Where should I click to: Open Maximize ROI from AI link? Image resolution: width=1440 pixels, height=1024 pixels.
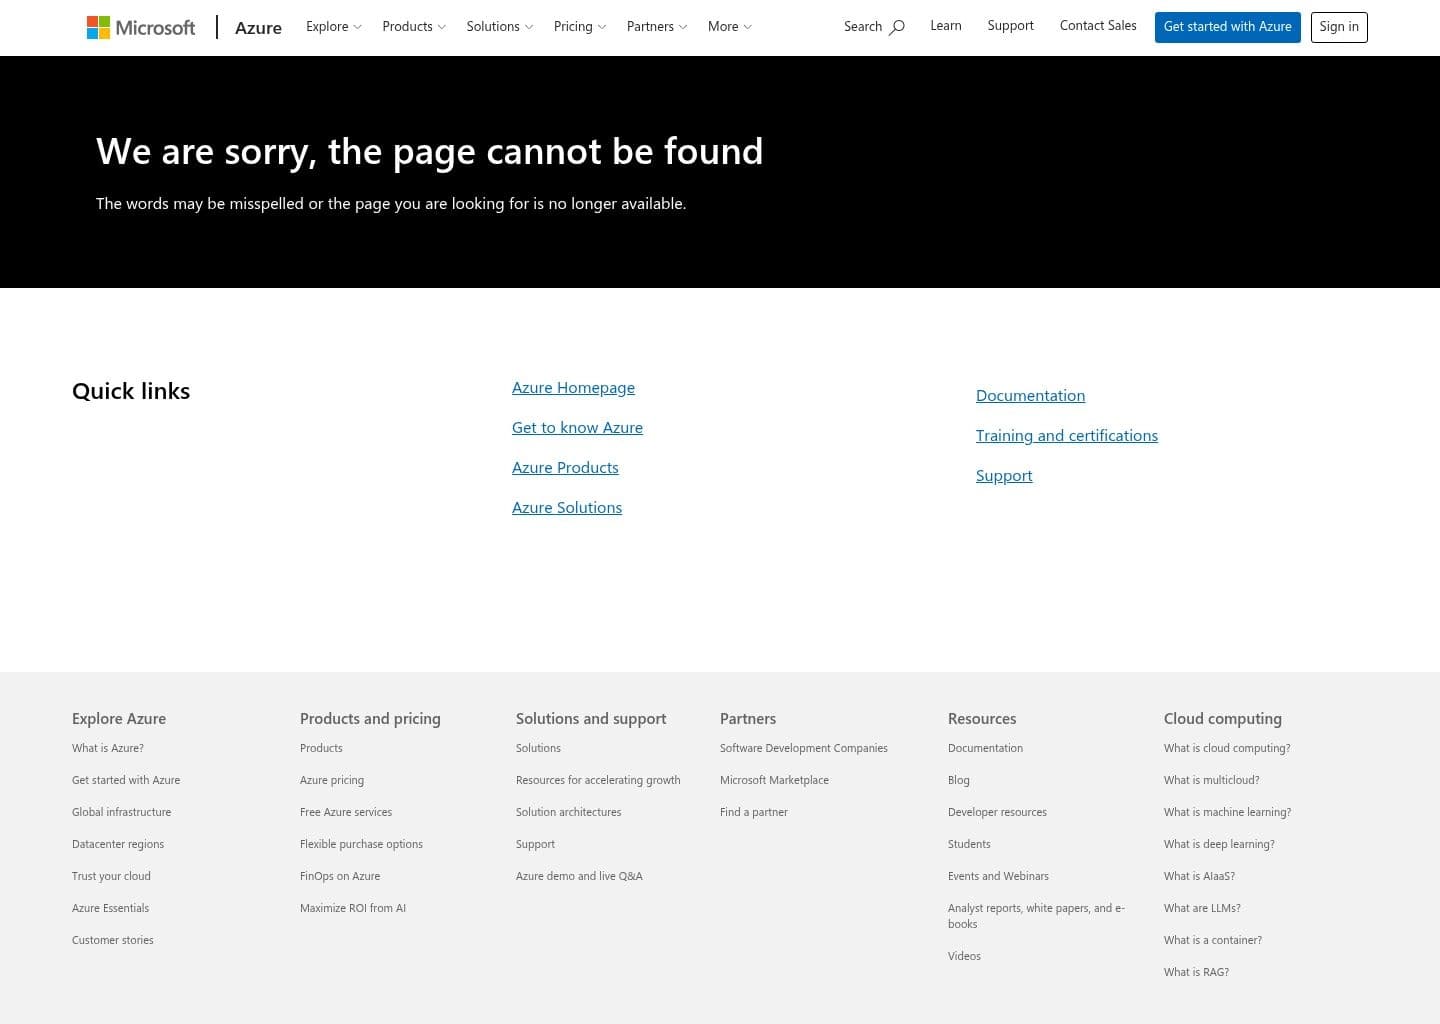(x=353, y=908)
